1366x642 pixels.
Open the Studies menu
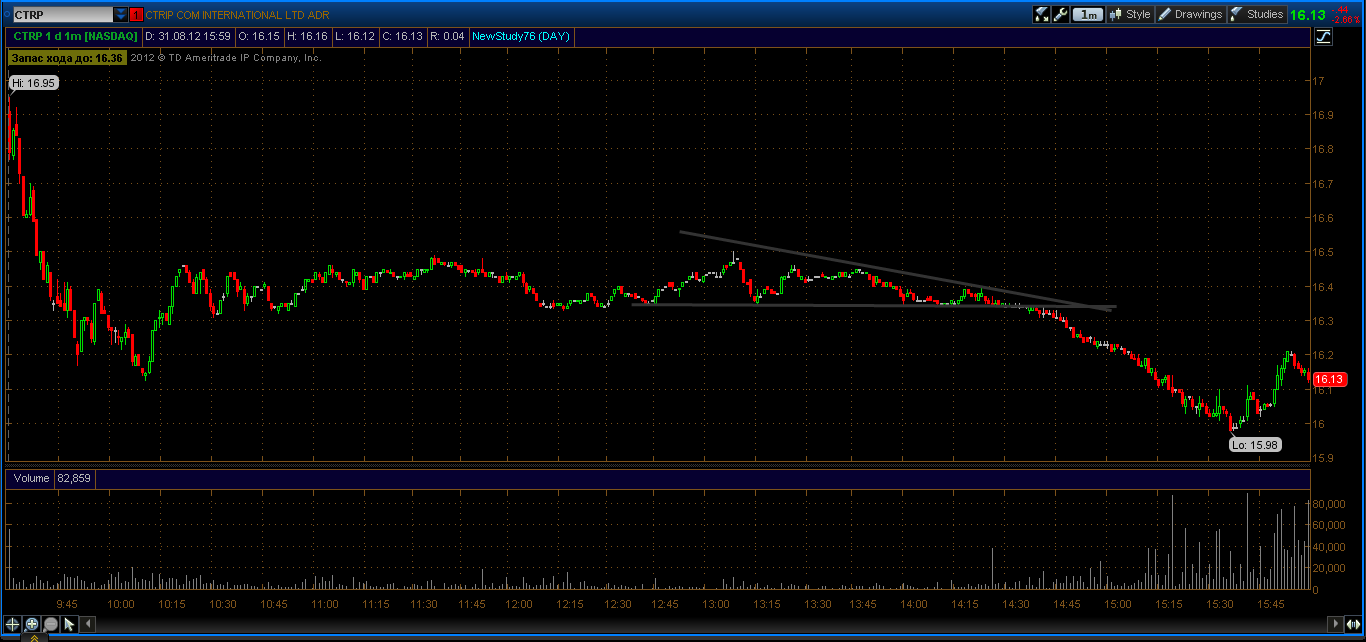1257,14
